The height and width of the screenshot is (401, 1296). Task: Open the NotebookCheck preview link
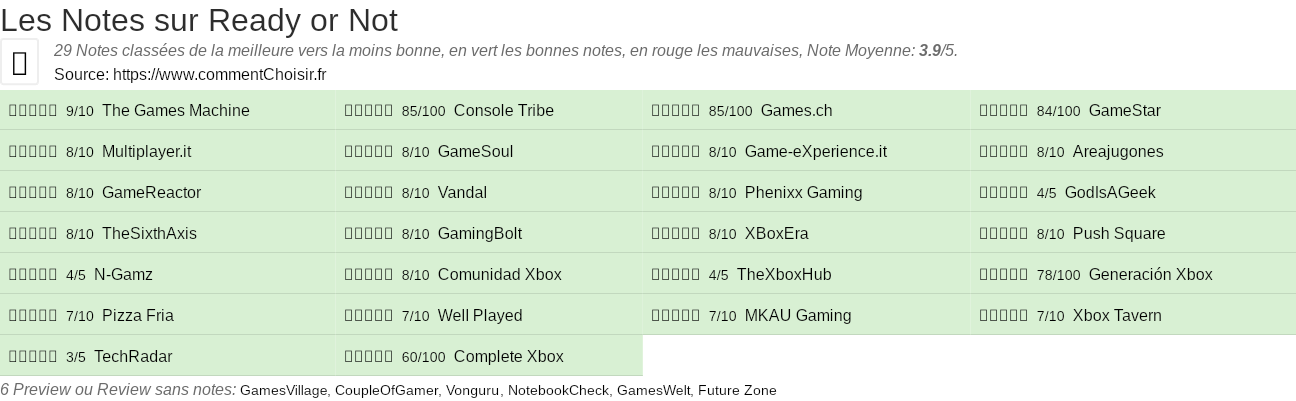(558, 391)
